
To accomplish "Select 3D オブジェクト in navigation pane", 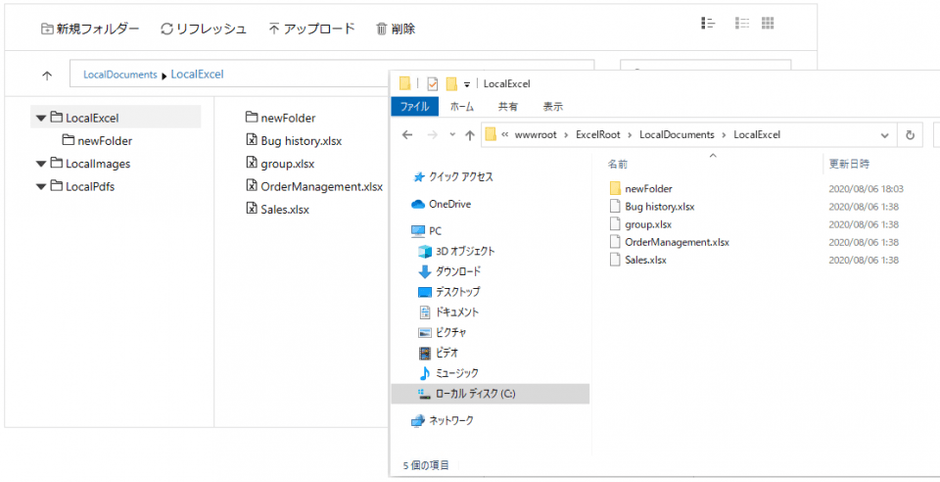I will tap(456, 251).
